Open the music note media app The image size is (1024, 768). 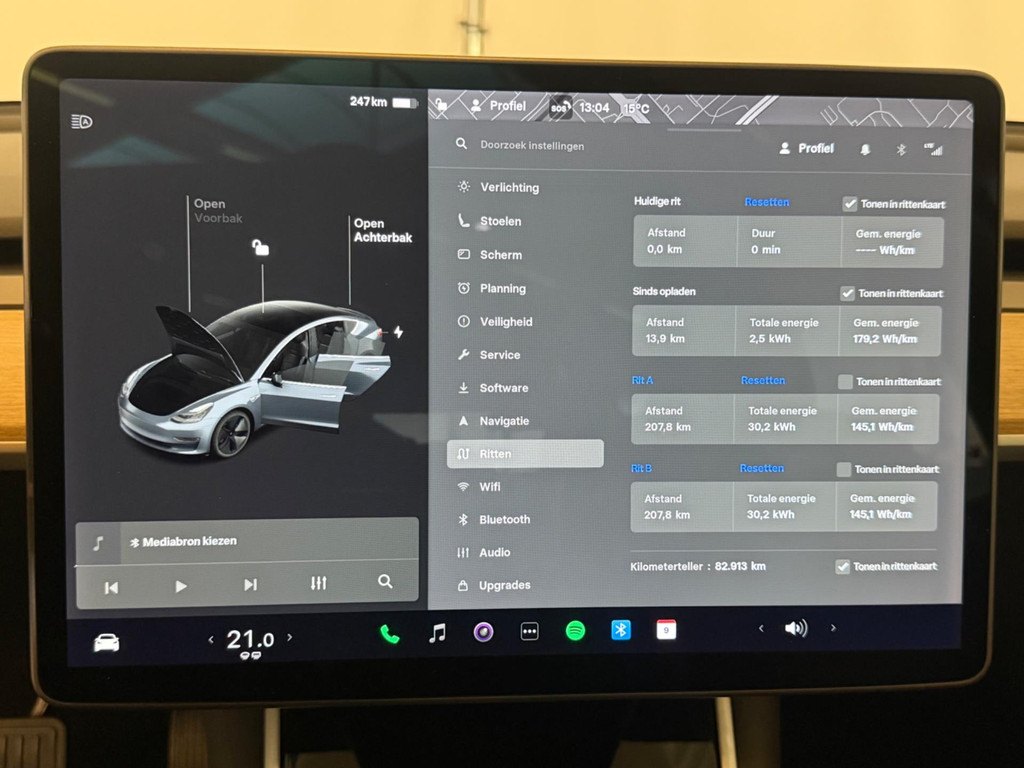coord(437,633)
